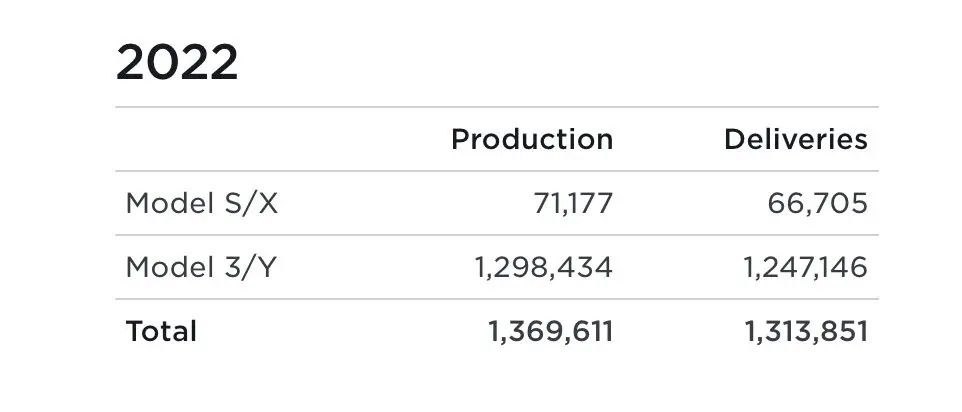Image resolution: width=962 pixels, height=412 pixels.
Task: Select Model S/X production value 71,177
Action: (573, 203)
